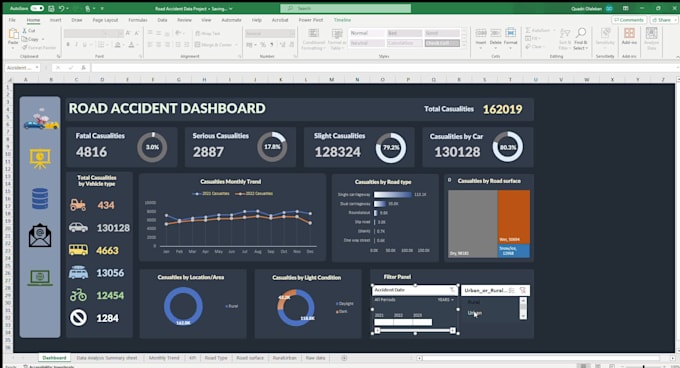680x368 pixels.
Task: Open the Data ribbon tab
Action: 162,20
